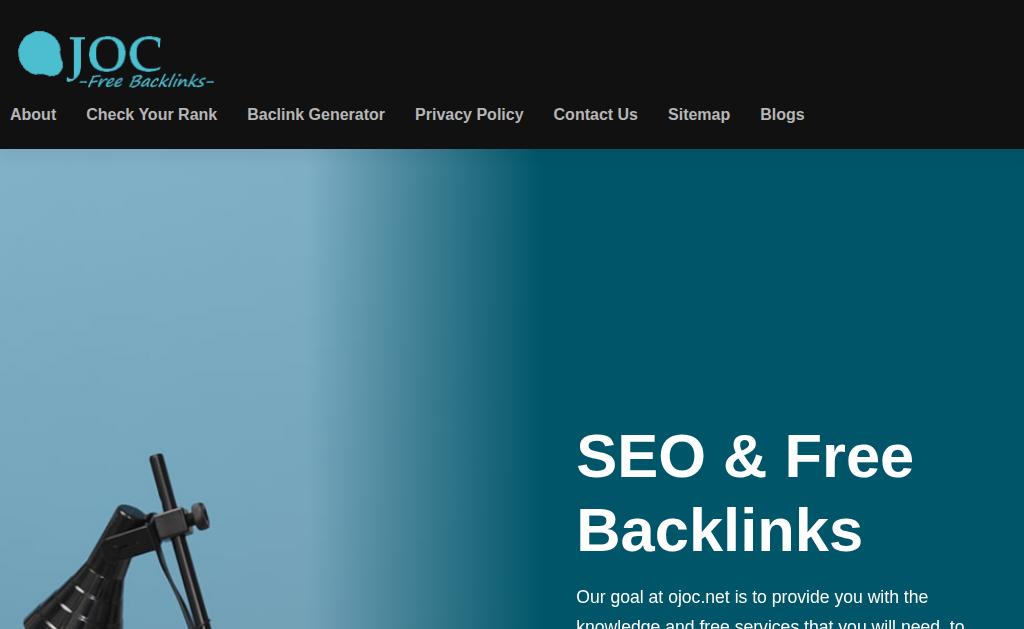Image resolution: width=1024 pixels, height=629 pixels.
Task: Click the large "Backlinks" heading word
Action: [719, 530]
